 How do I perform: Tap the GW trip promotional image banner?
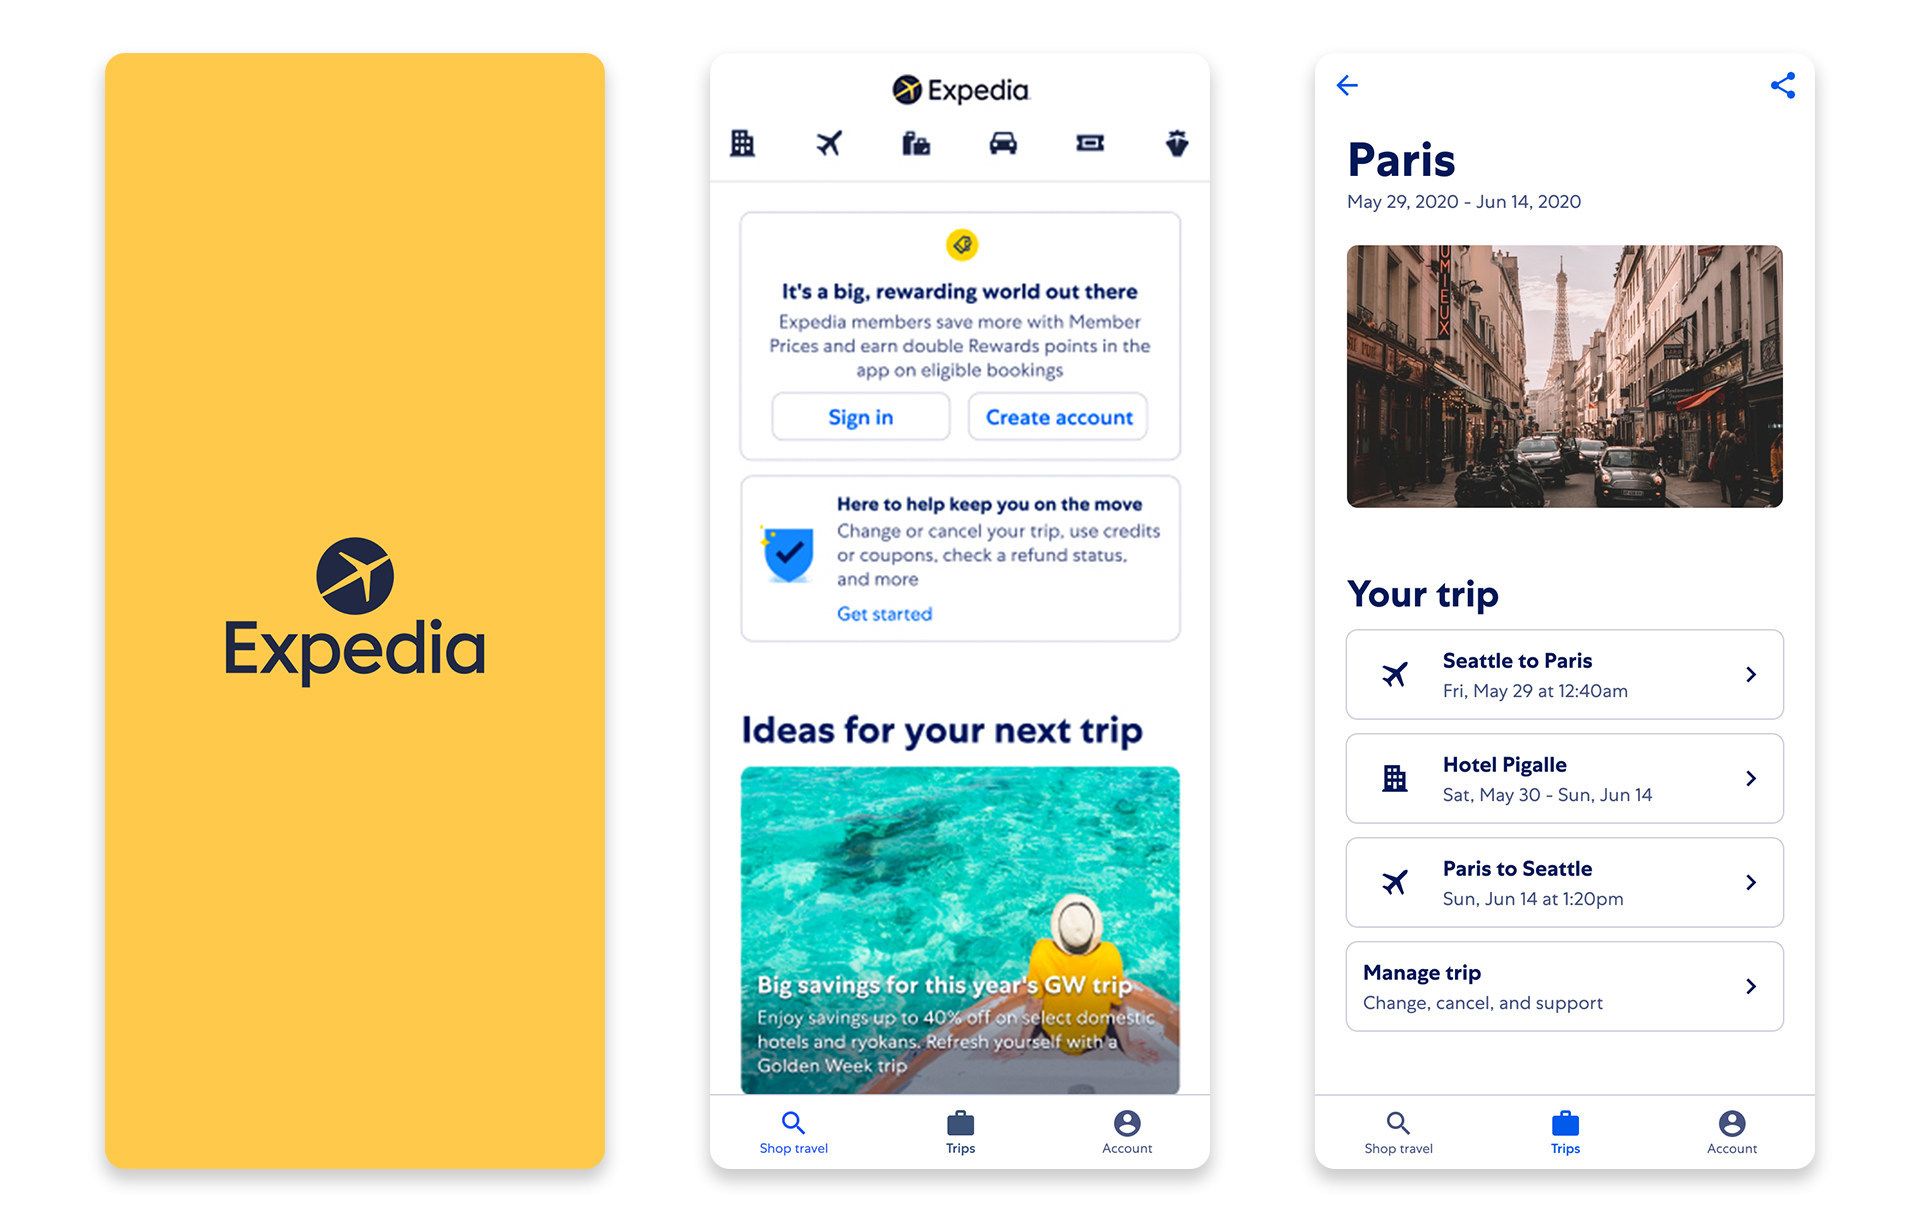coord(959,931)
